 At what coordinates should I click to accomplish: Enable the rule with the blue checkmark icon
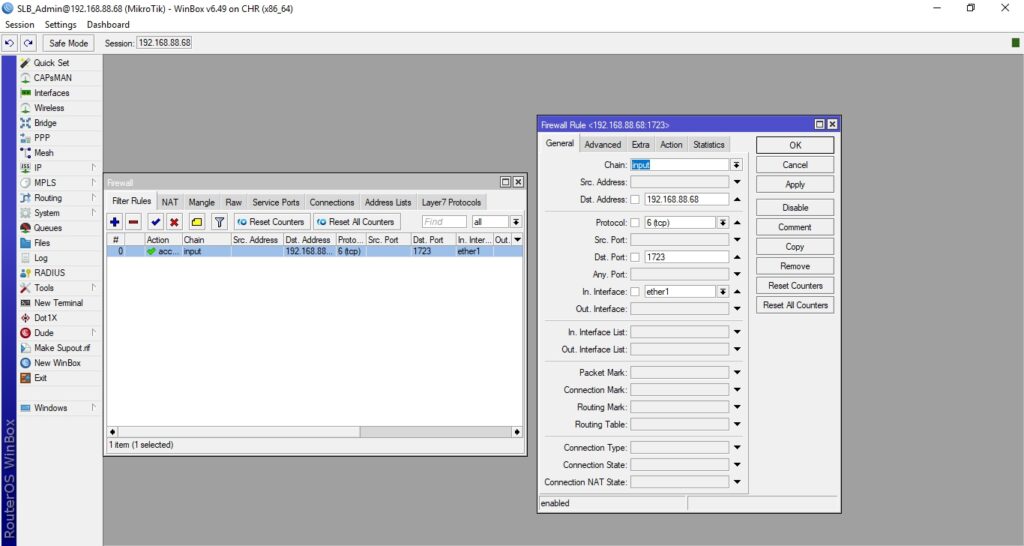click(155, 222)
